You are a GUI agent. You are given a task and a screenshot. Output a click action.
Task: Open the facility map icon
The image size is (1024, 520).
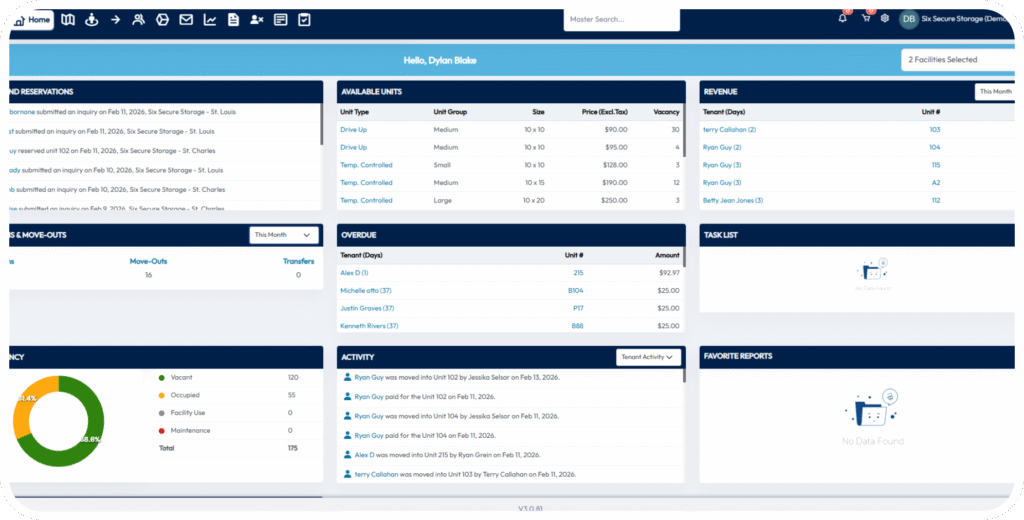tap(68, 20)
